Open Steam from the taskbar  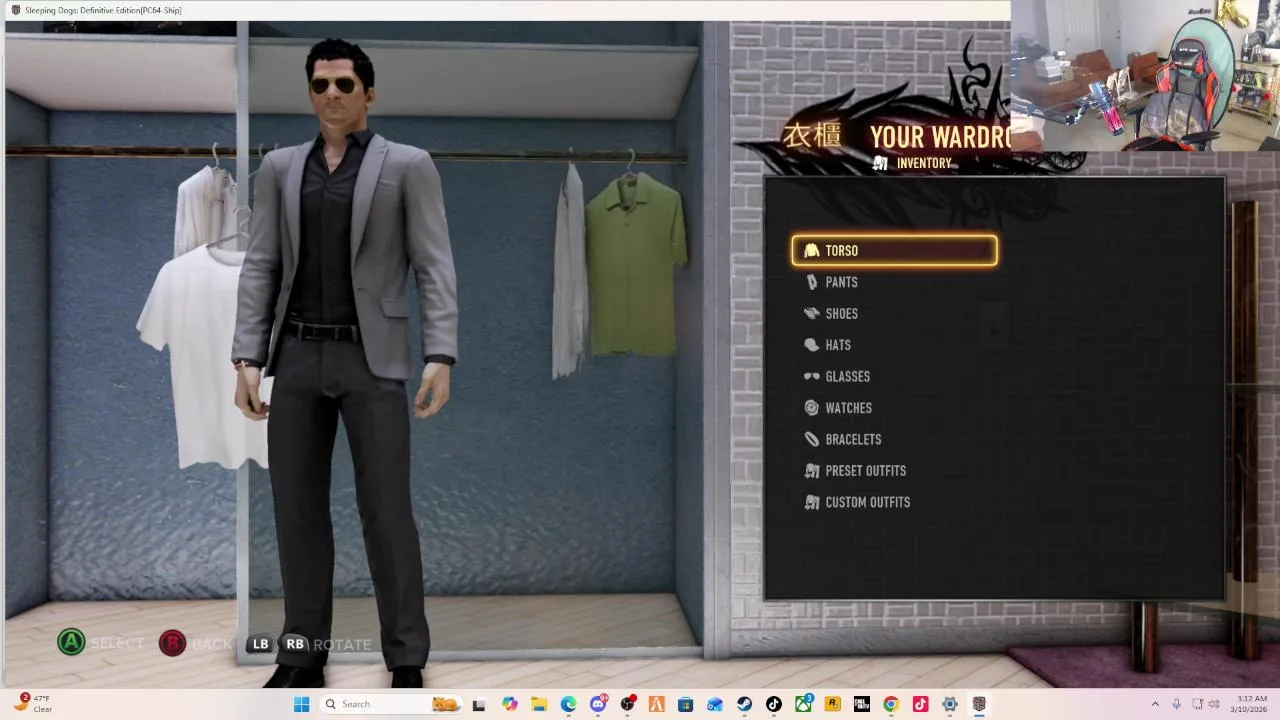click(744, 704)
